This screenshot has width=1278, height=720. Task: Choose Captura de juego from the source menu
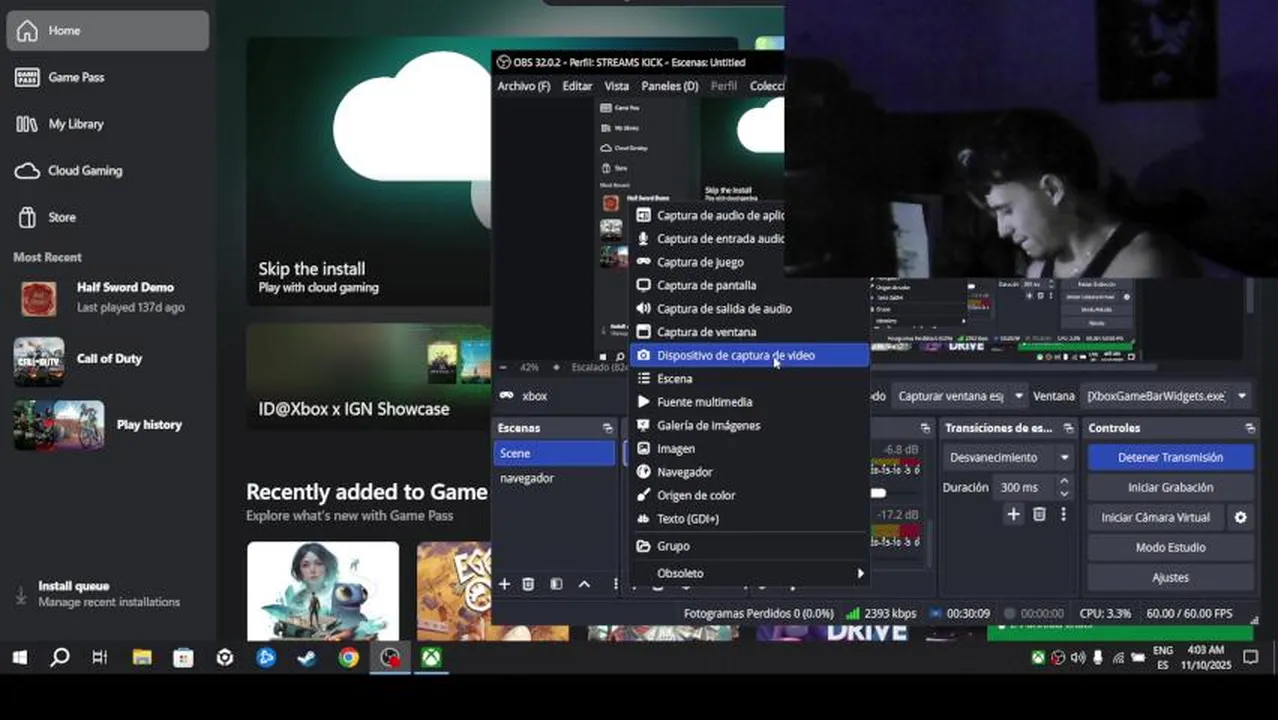click(749, 262)
